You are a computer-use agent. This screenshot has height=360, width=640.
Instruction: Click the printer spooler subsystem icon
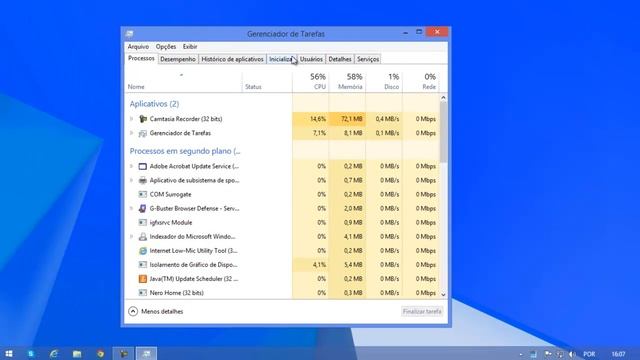coord(142,180)
